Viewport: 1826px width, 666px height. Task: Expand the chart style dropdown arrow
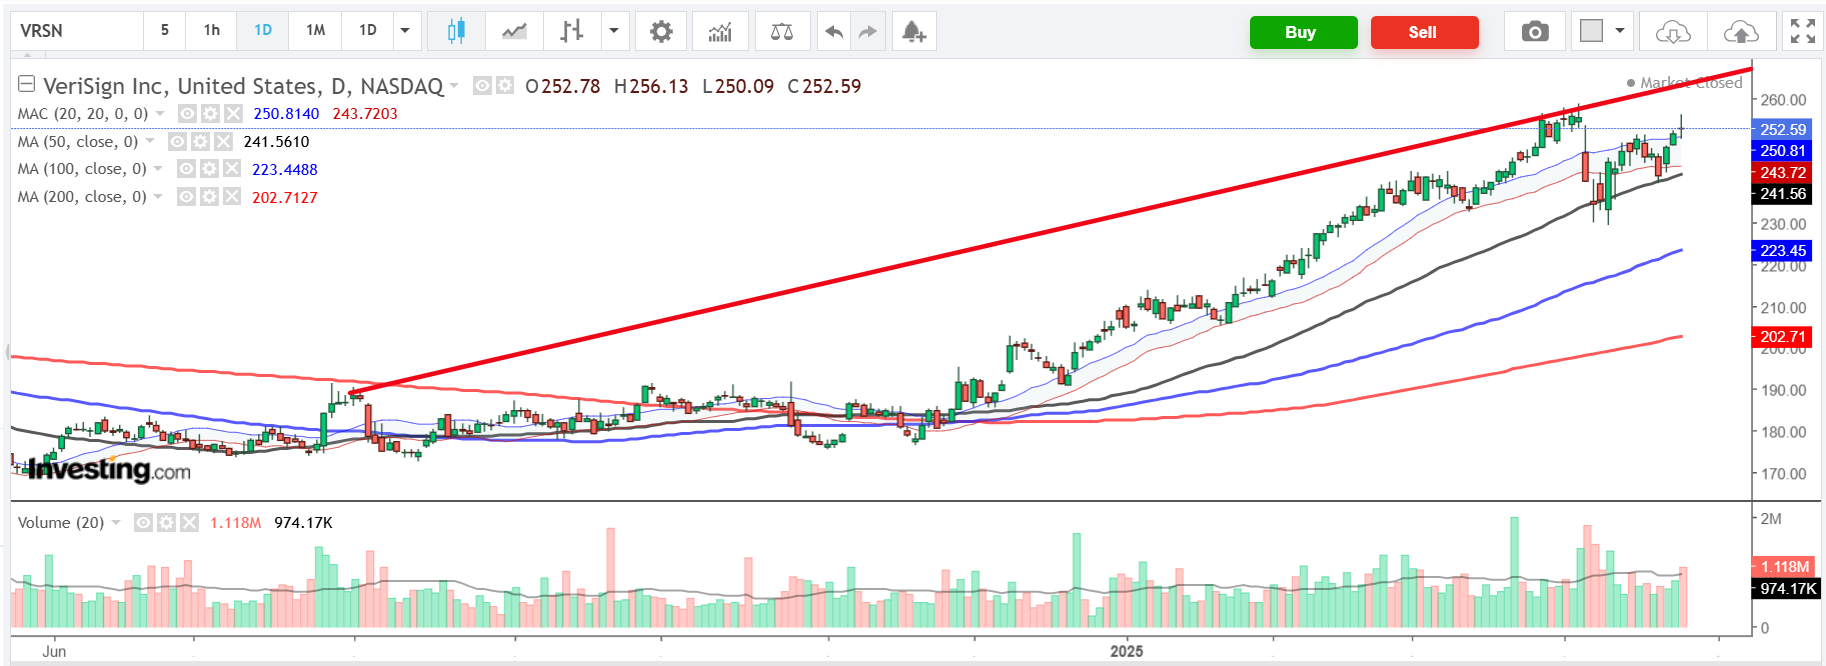click(614, 31)
